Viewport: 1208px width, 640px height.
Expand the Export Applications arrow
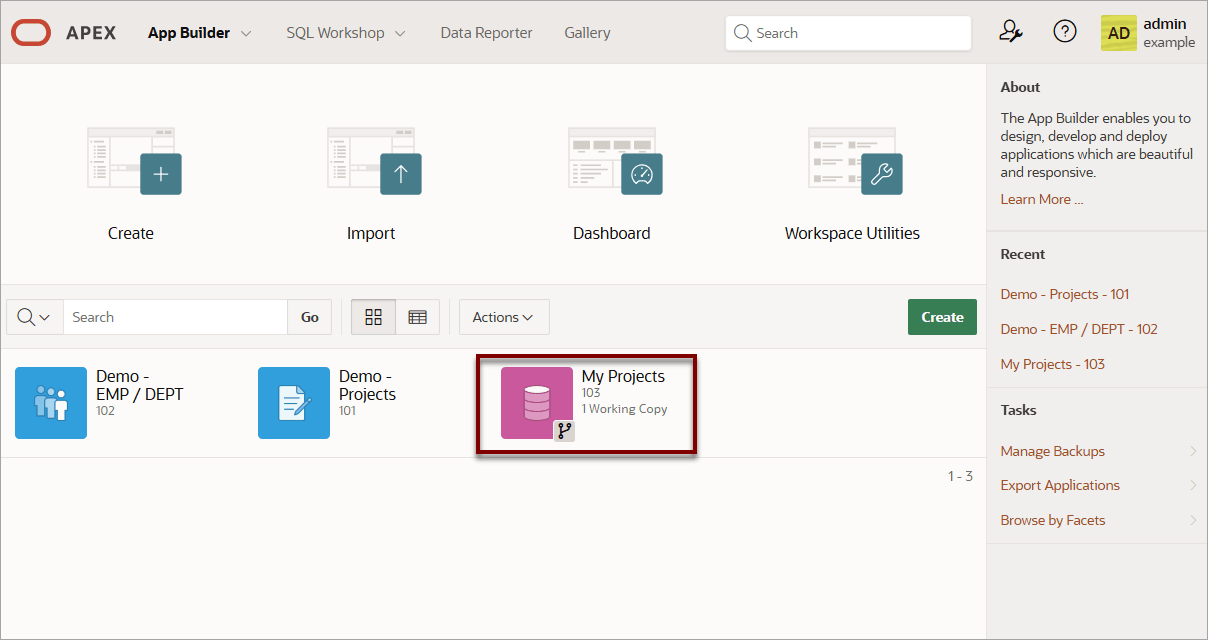[1193, 485]
